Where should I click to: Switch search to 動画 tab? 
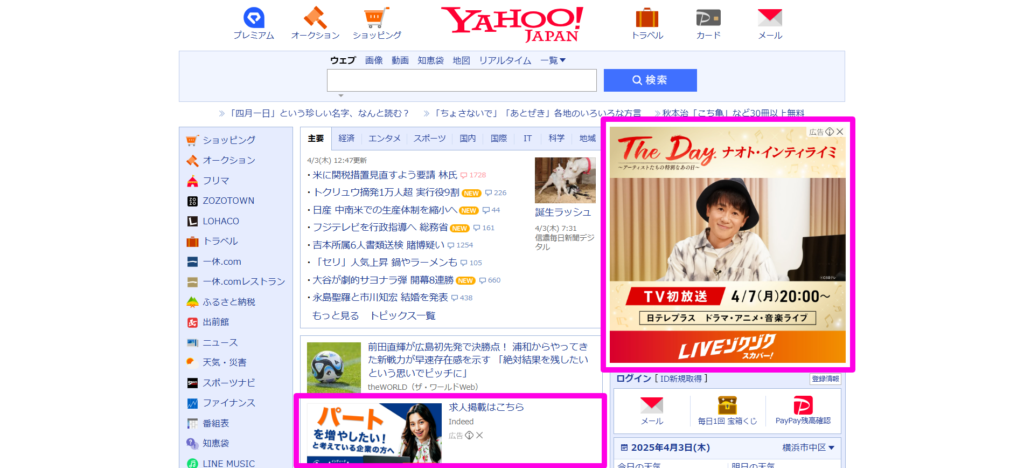point(400,60)
